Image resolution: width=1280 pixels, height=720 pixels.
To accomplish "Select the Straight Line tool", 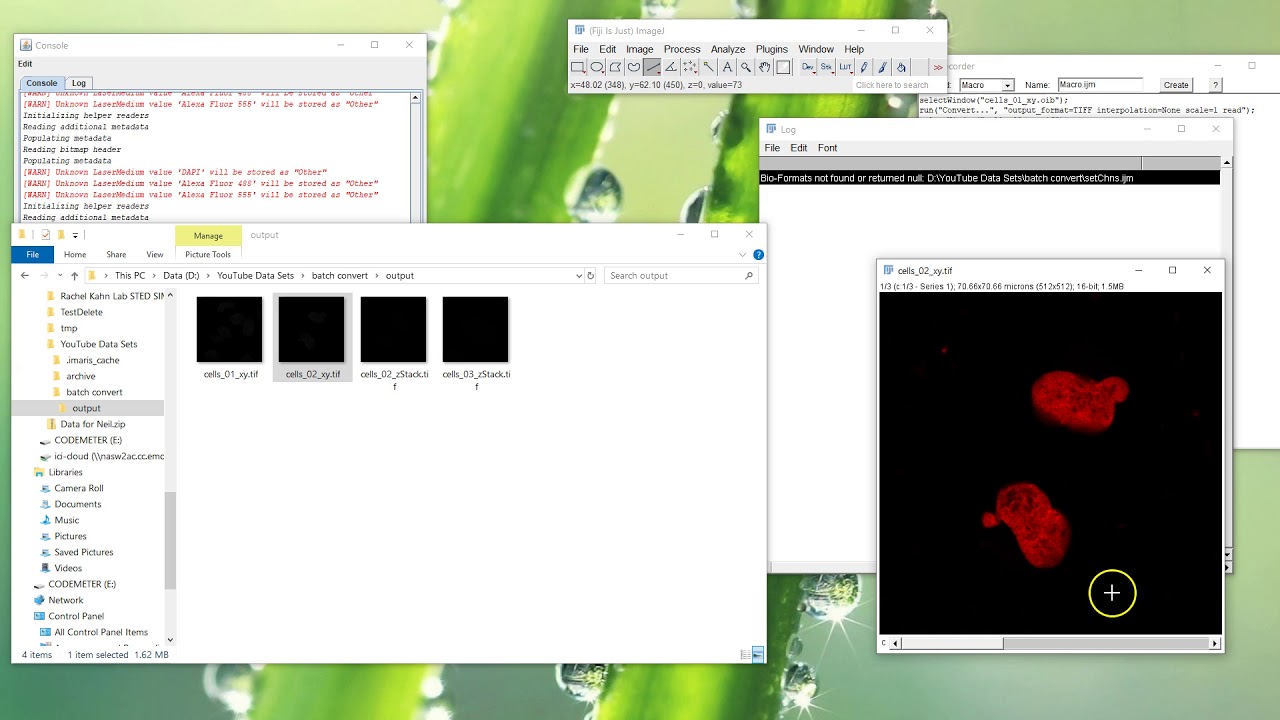I will (x=652, y=67).
